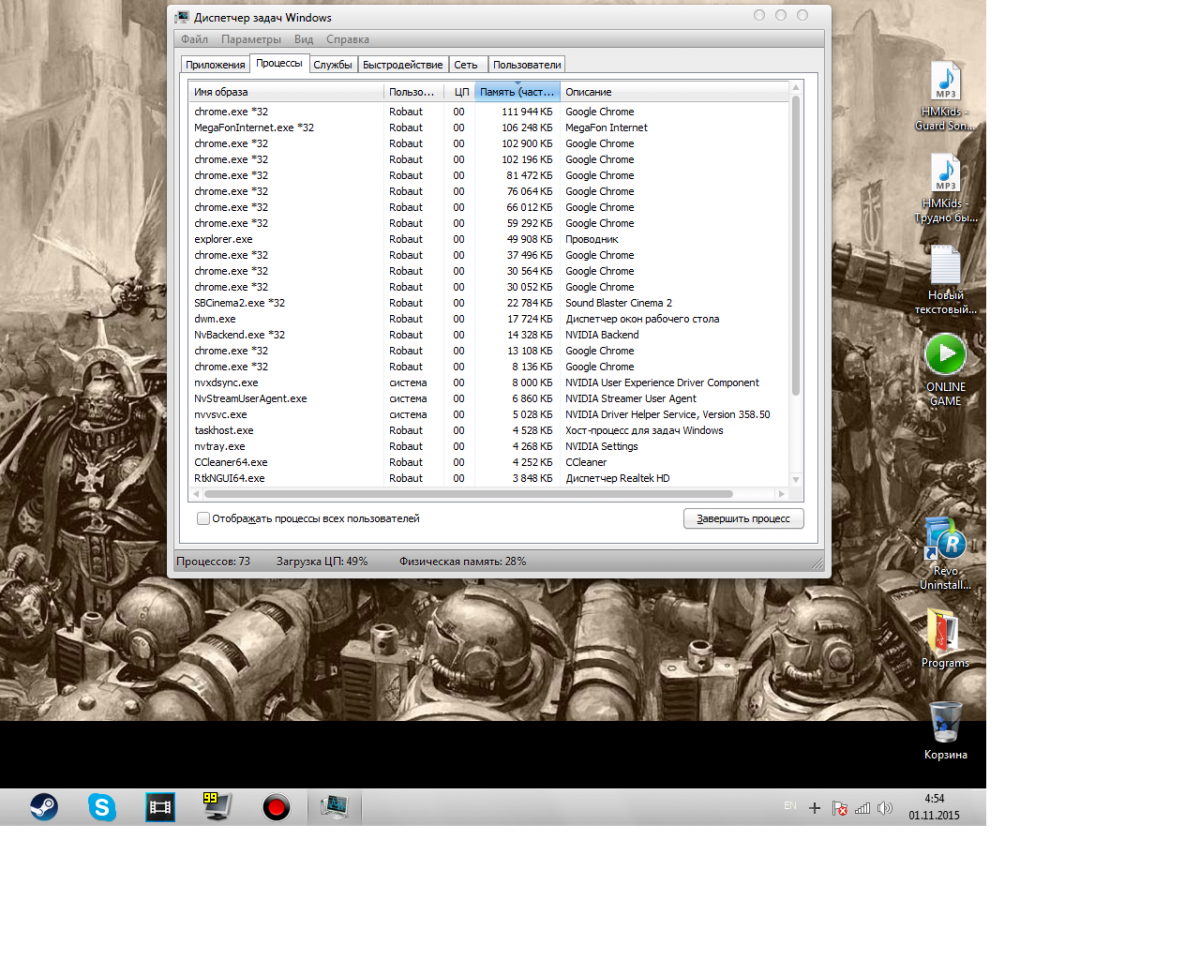This screenshot has height=960, width=1200.
Task: Select the nvxdsync.exe process row
Action: point(490,383)
